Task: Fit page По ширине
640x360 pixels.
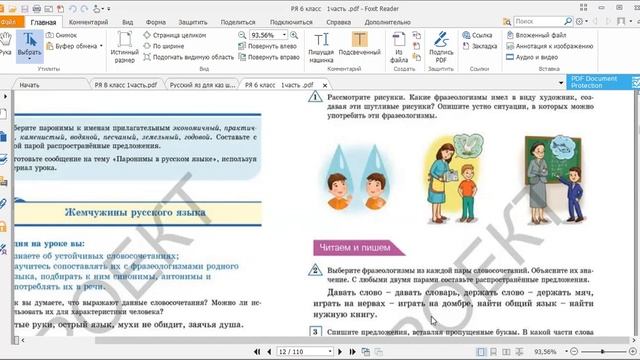Action: pyautogui.click(x=164, y=46)
